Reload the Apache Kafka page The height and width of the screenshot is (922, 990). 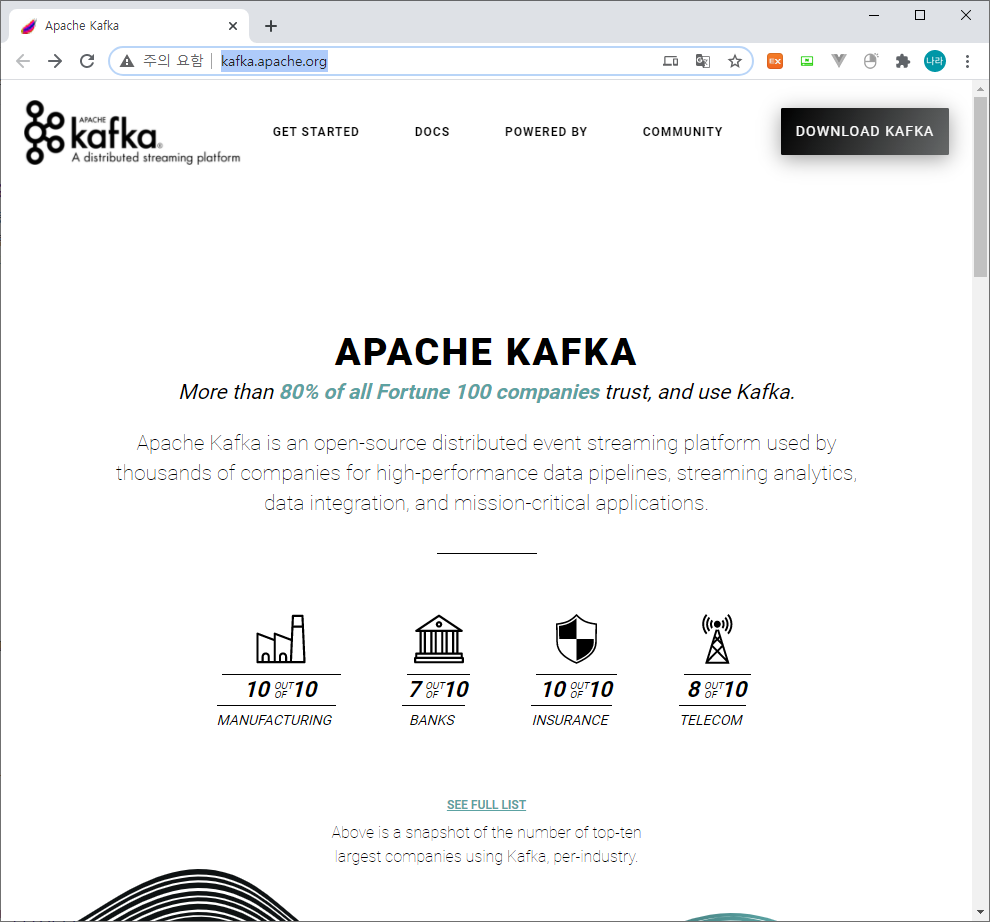coord(87,61)
